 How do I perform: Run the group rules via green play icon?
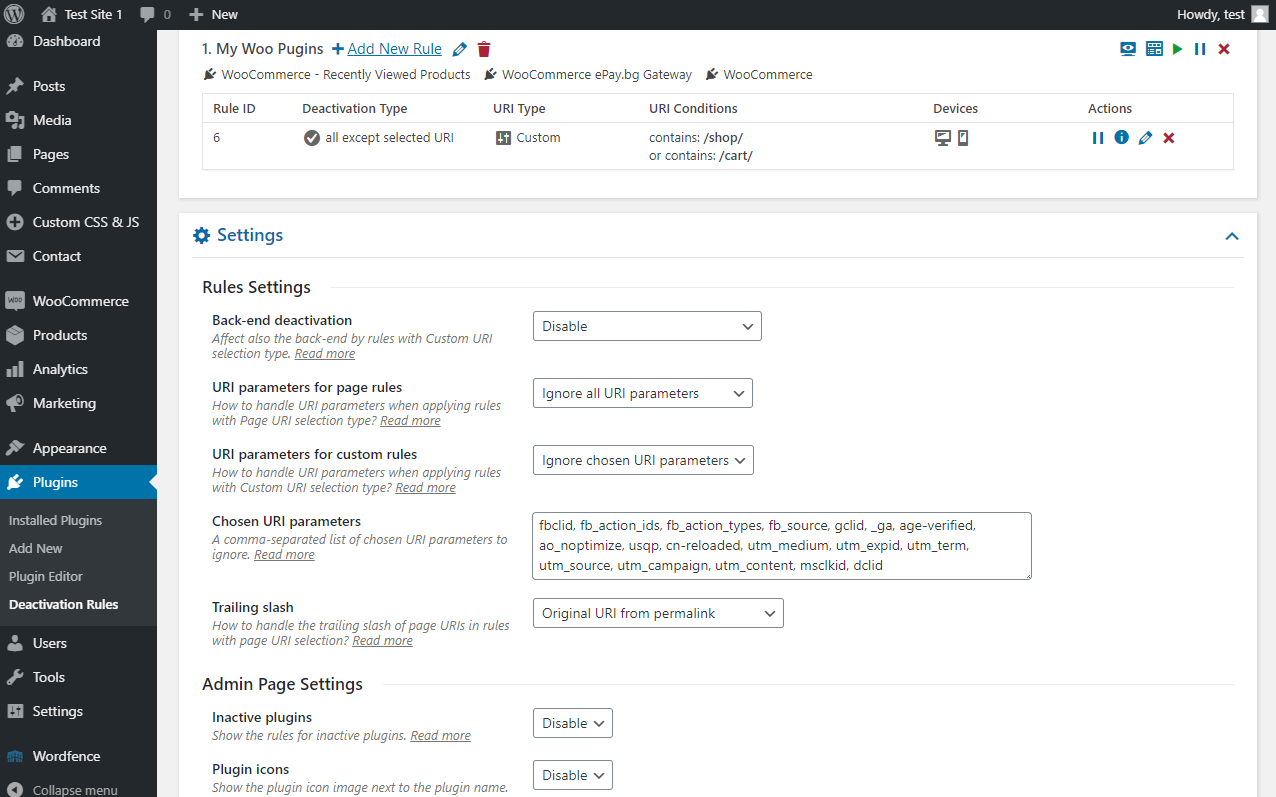1177,48
